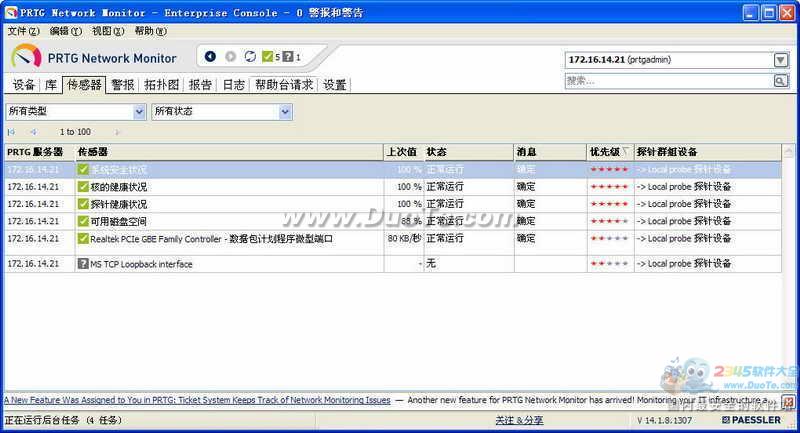800x433 pixels.
Task: Open the 设置 tab
Action: 335,85
